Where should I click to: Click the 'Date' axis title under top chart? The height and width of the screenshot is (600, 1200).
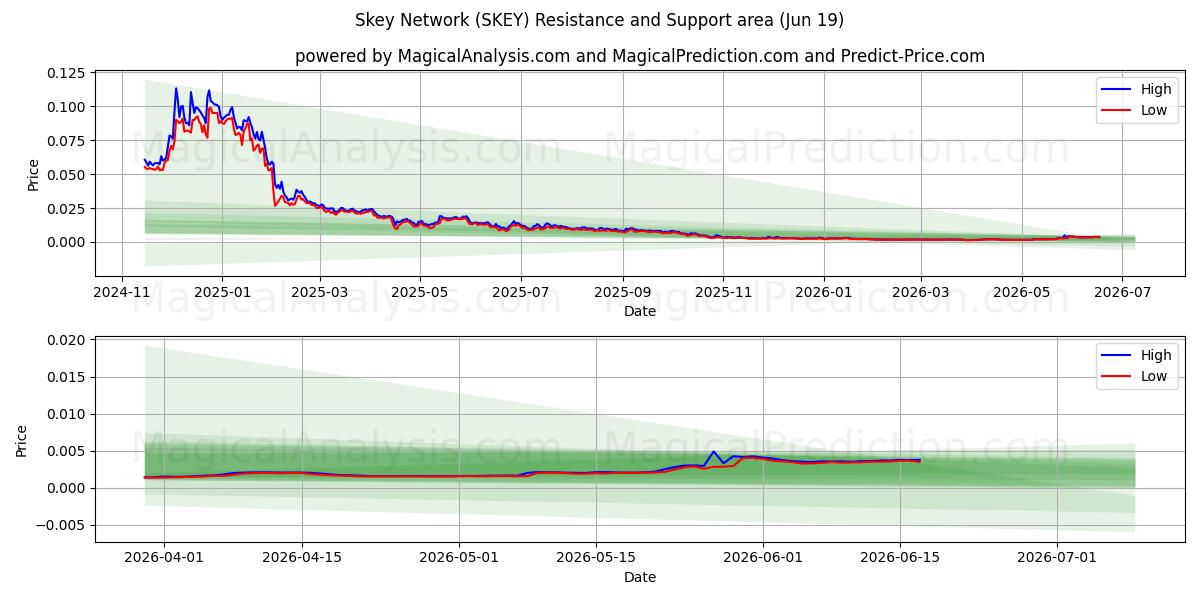click(640, 311)
